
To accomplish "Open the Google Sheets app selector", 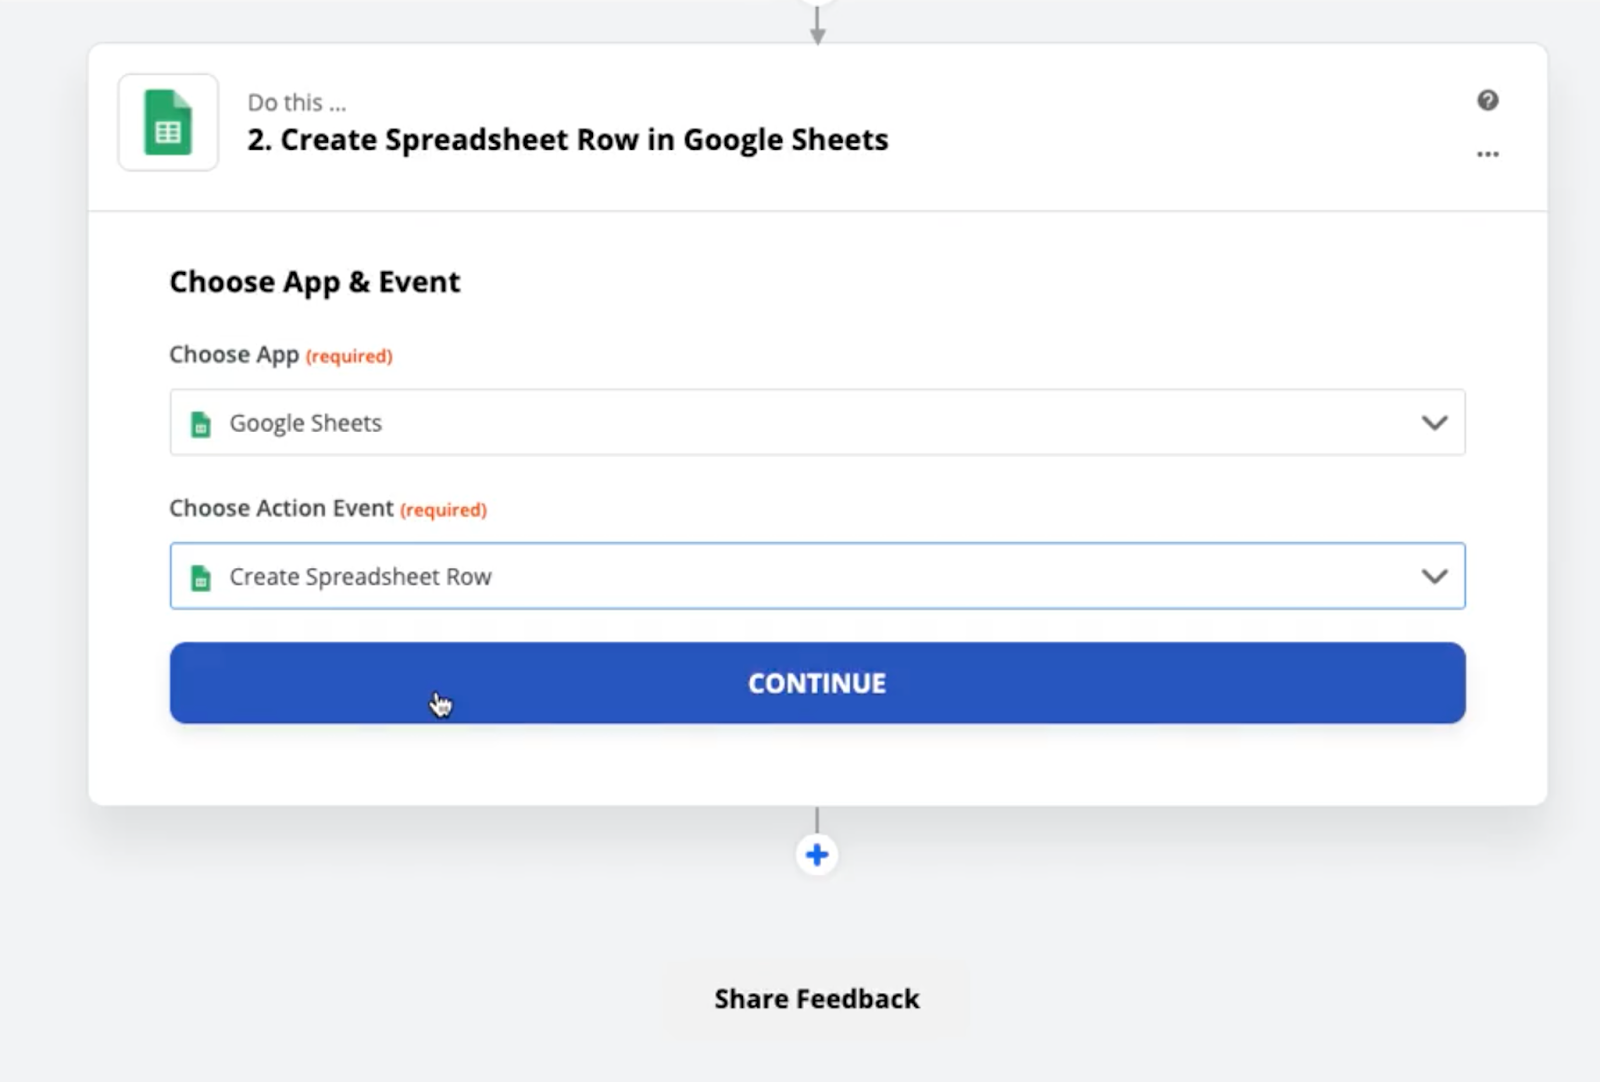I will click(x=817, y=422).
